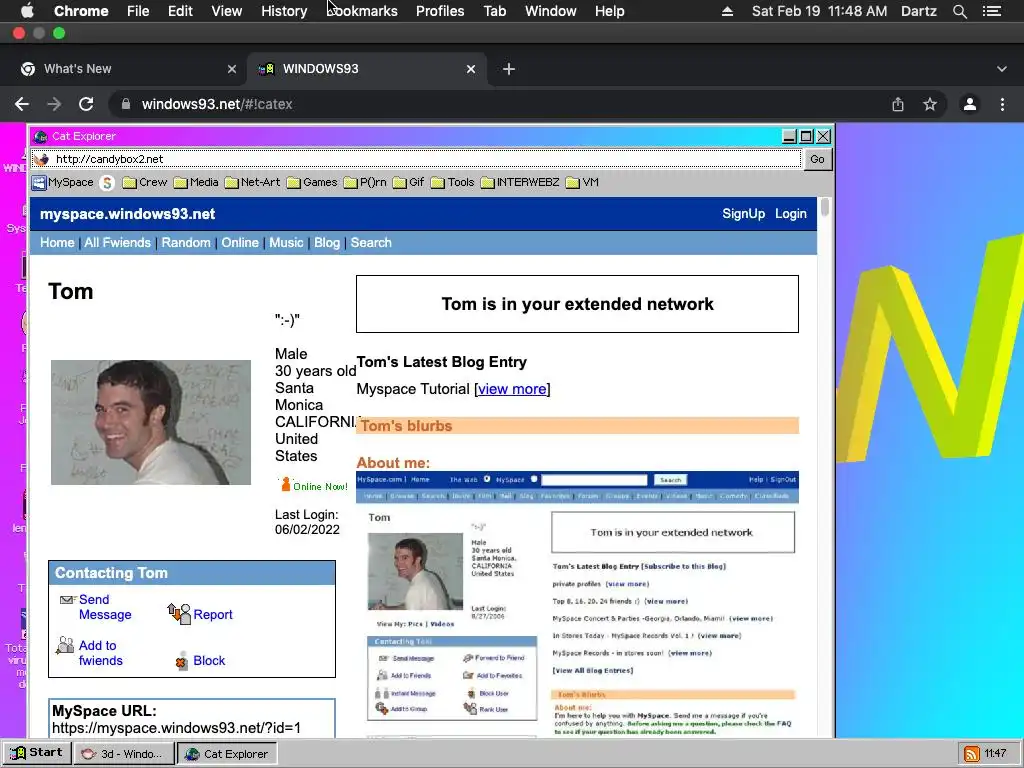1024x768 pixels.
Task: Select the Cat Explorer taskbar item
Action: point(227,754)
